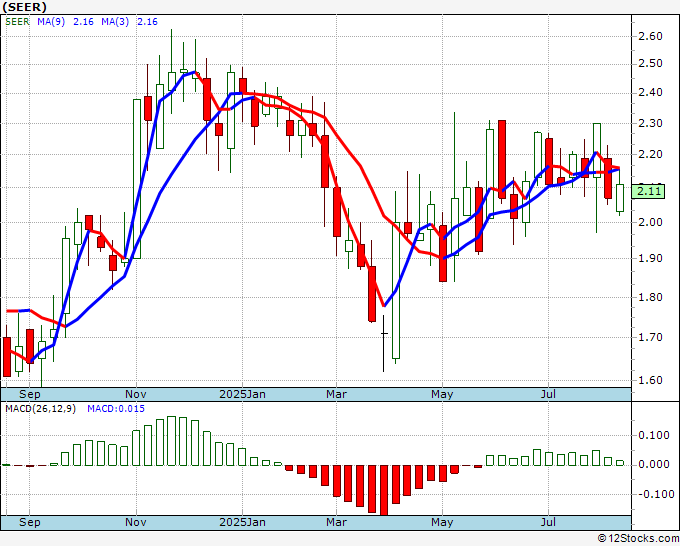Click the MACD(26,12,9) indicator label

pyautogui.click(x=40, y=409)
